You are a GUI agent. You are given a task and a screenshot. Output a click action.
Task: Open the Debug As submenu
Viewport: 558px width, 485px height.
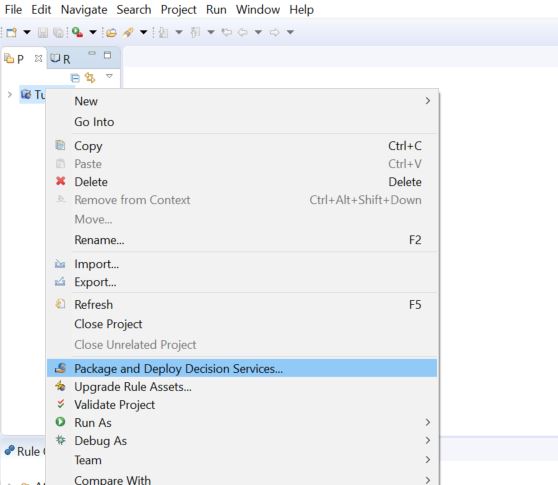click(242, 441)
